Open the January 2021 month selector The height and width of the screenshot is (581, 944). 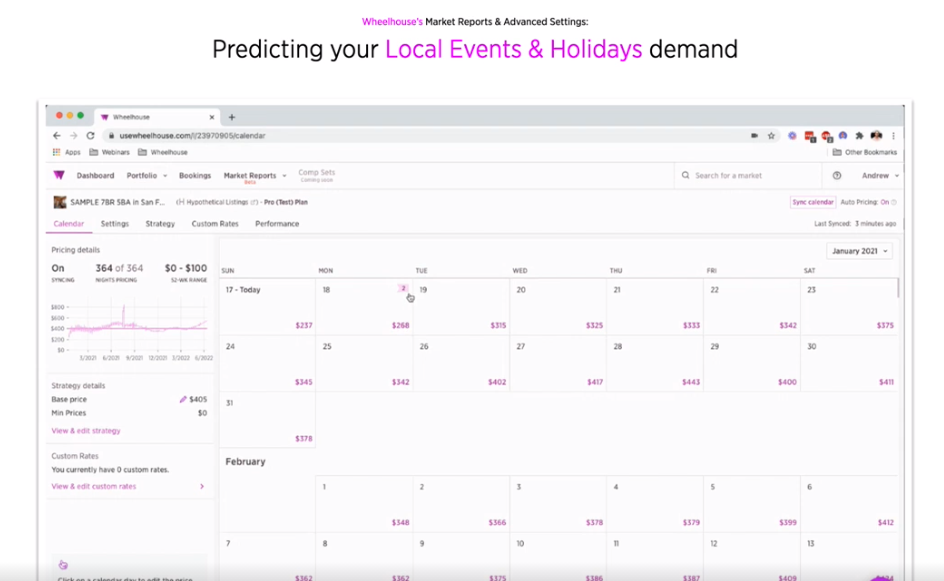pyautogui.click(x=859, y=251)
